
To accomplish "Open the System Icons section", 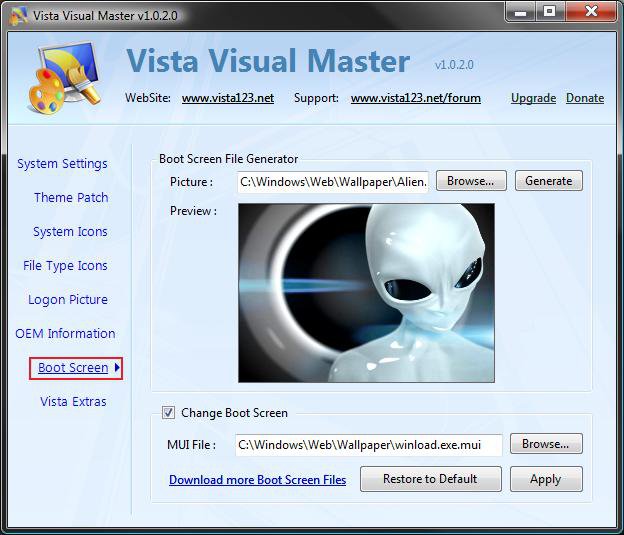I will pyautogui.click(x=70, y=231).
